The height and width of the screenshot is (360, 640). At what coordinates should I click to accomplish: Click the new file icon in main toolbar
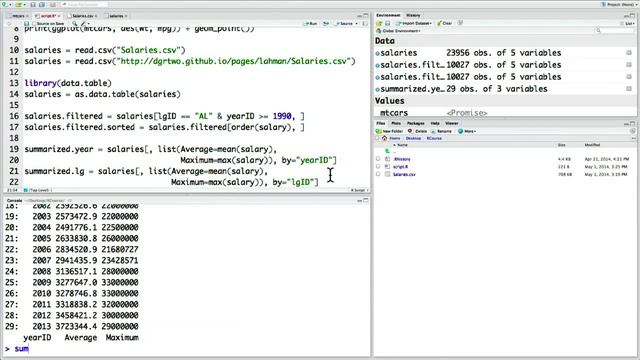(4, 4)
